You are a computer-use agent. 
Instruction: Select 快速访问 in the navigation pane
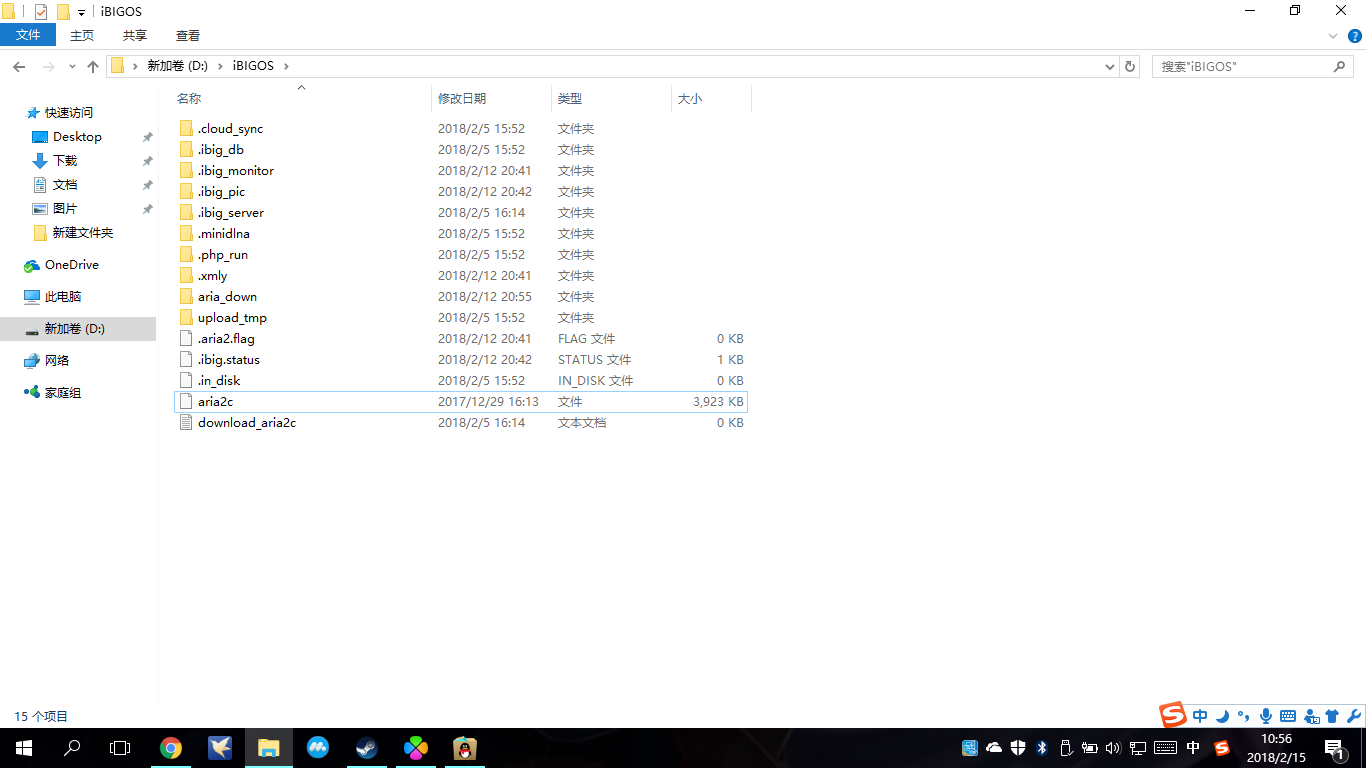point(68,113)
